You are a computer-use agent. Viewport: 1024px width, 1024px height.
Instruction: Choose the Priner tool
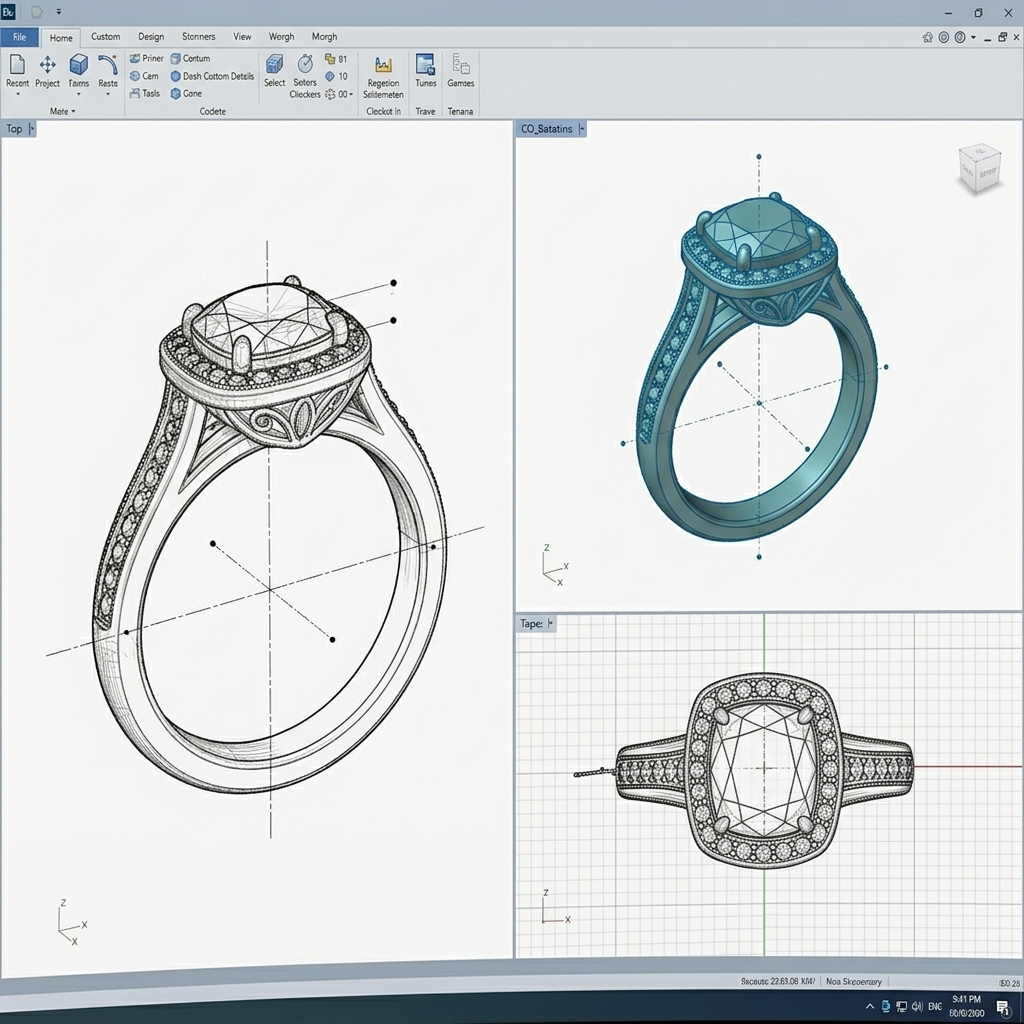point(146,58)
